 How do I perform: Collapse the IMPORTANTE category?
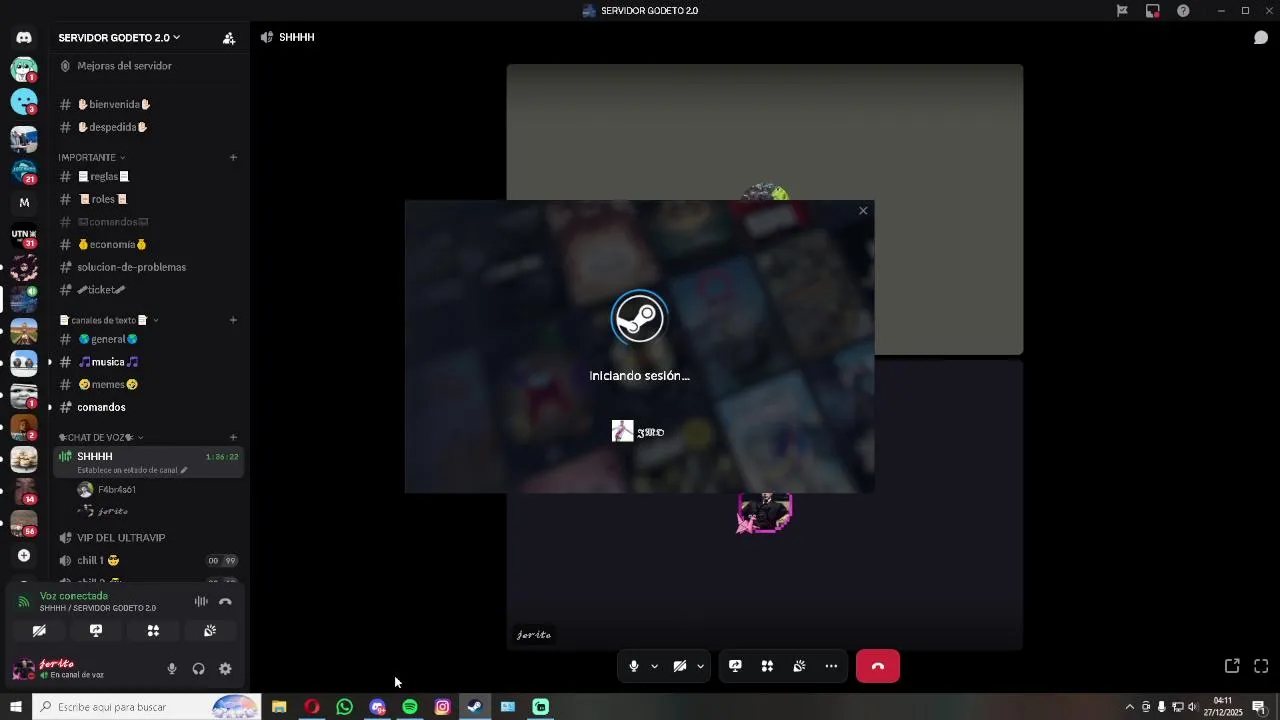(x=91, y=157)
